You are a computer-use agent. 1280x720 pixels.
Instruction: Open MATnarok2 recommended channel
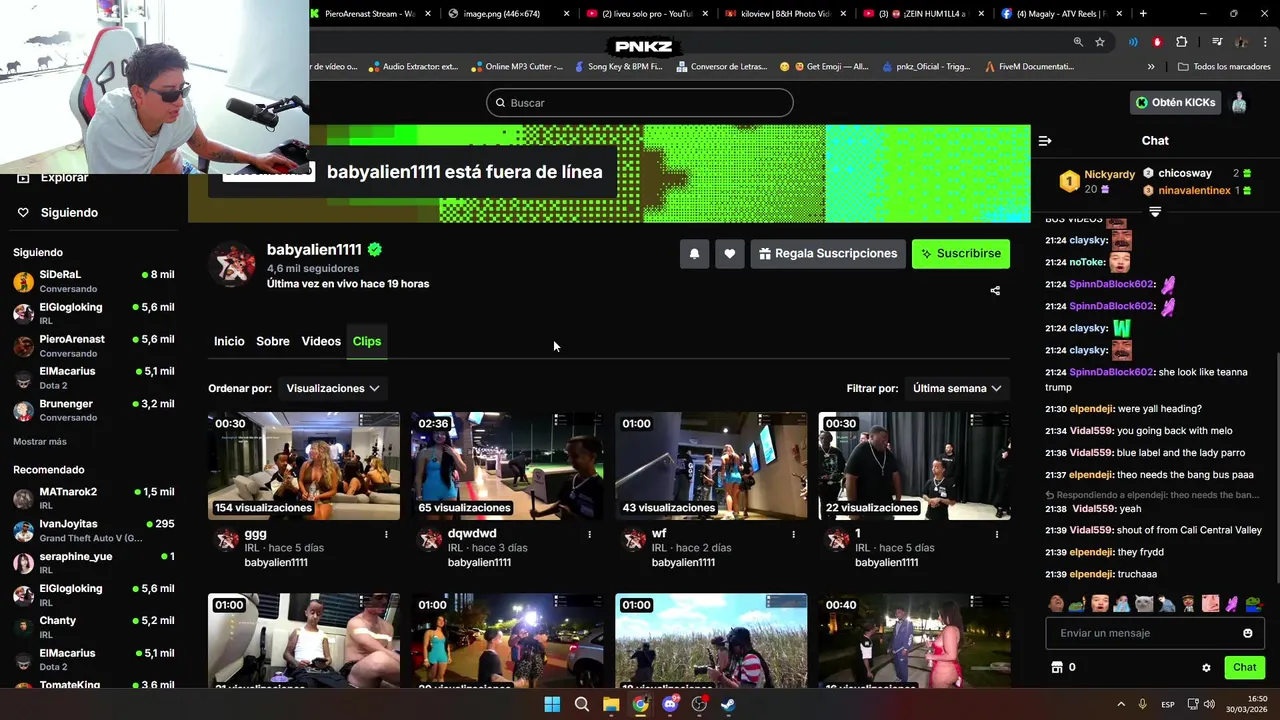click(x=94, y=498)
